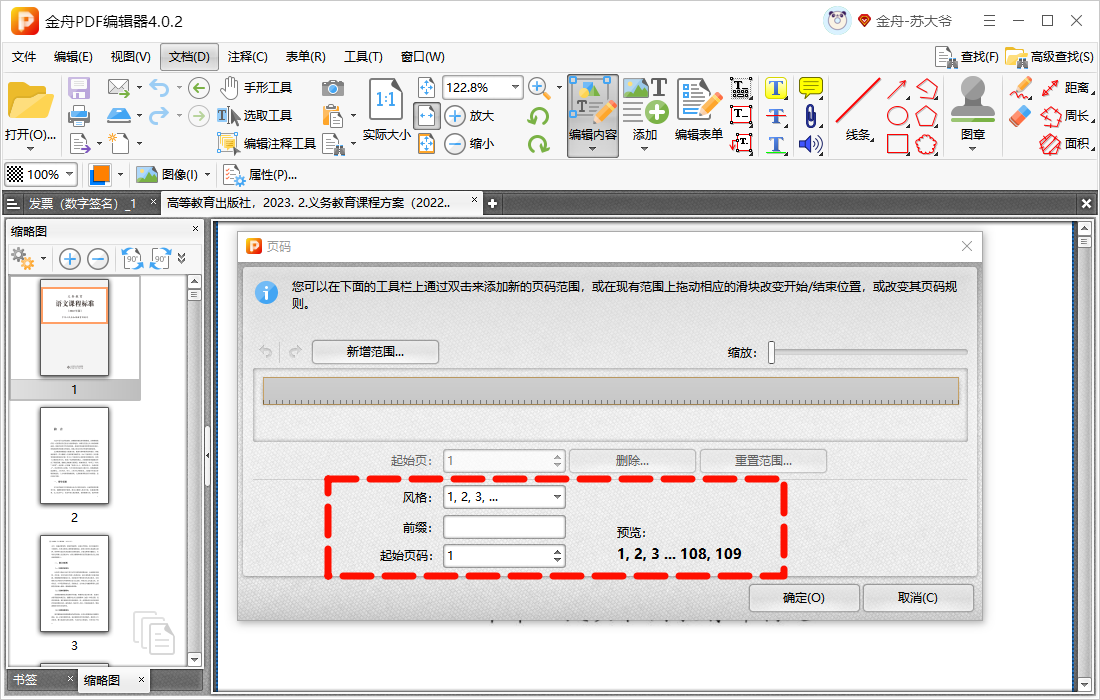Screen dimensions: 1100x700
Task: Select the oval shape tool
Action: click(897, 116)
